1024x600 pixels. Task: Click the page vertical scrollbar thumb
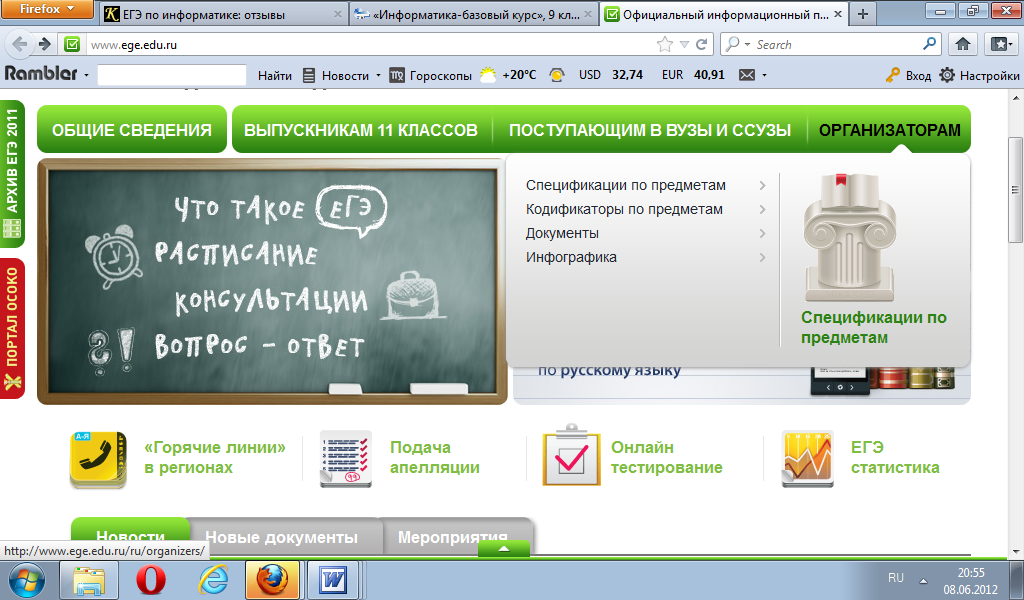click(x=1016, y=190)
